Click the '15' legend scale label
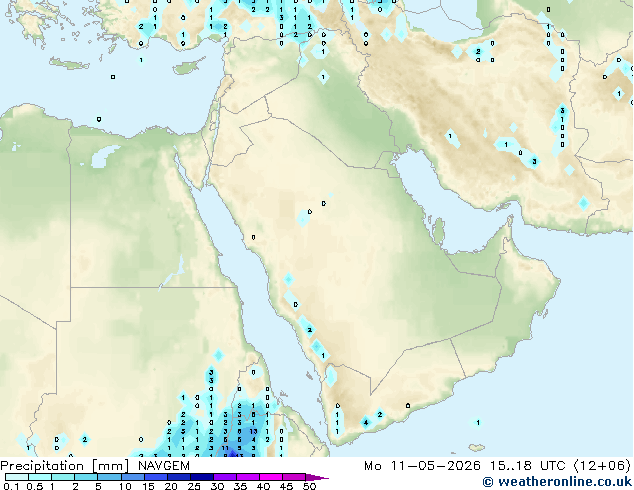634x490 pixels. coord(148,486)
